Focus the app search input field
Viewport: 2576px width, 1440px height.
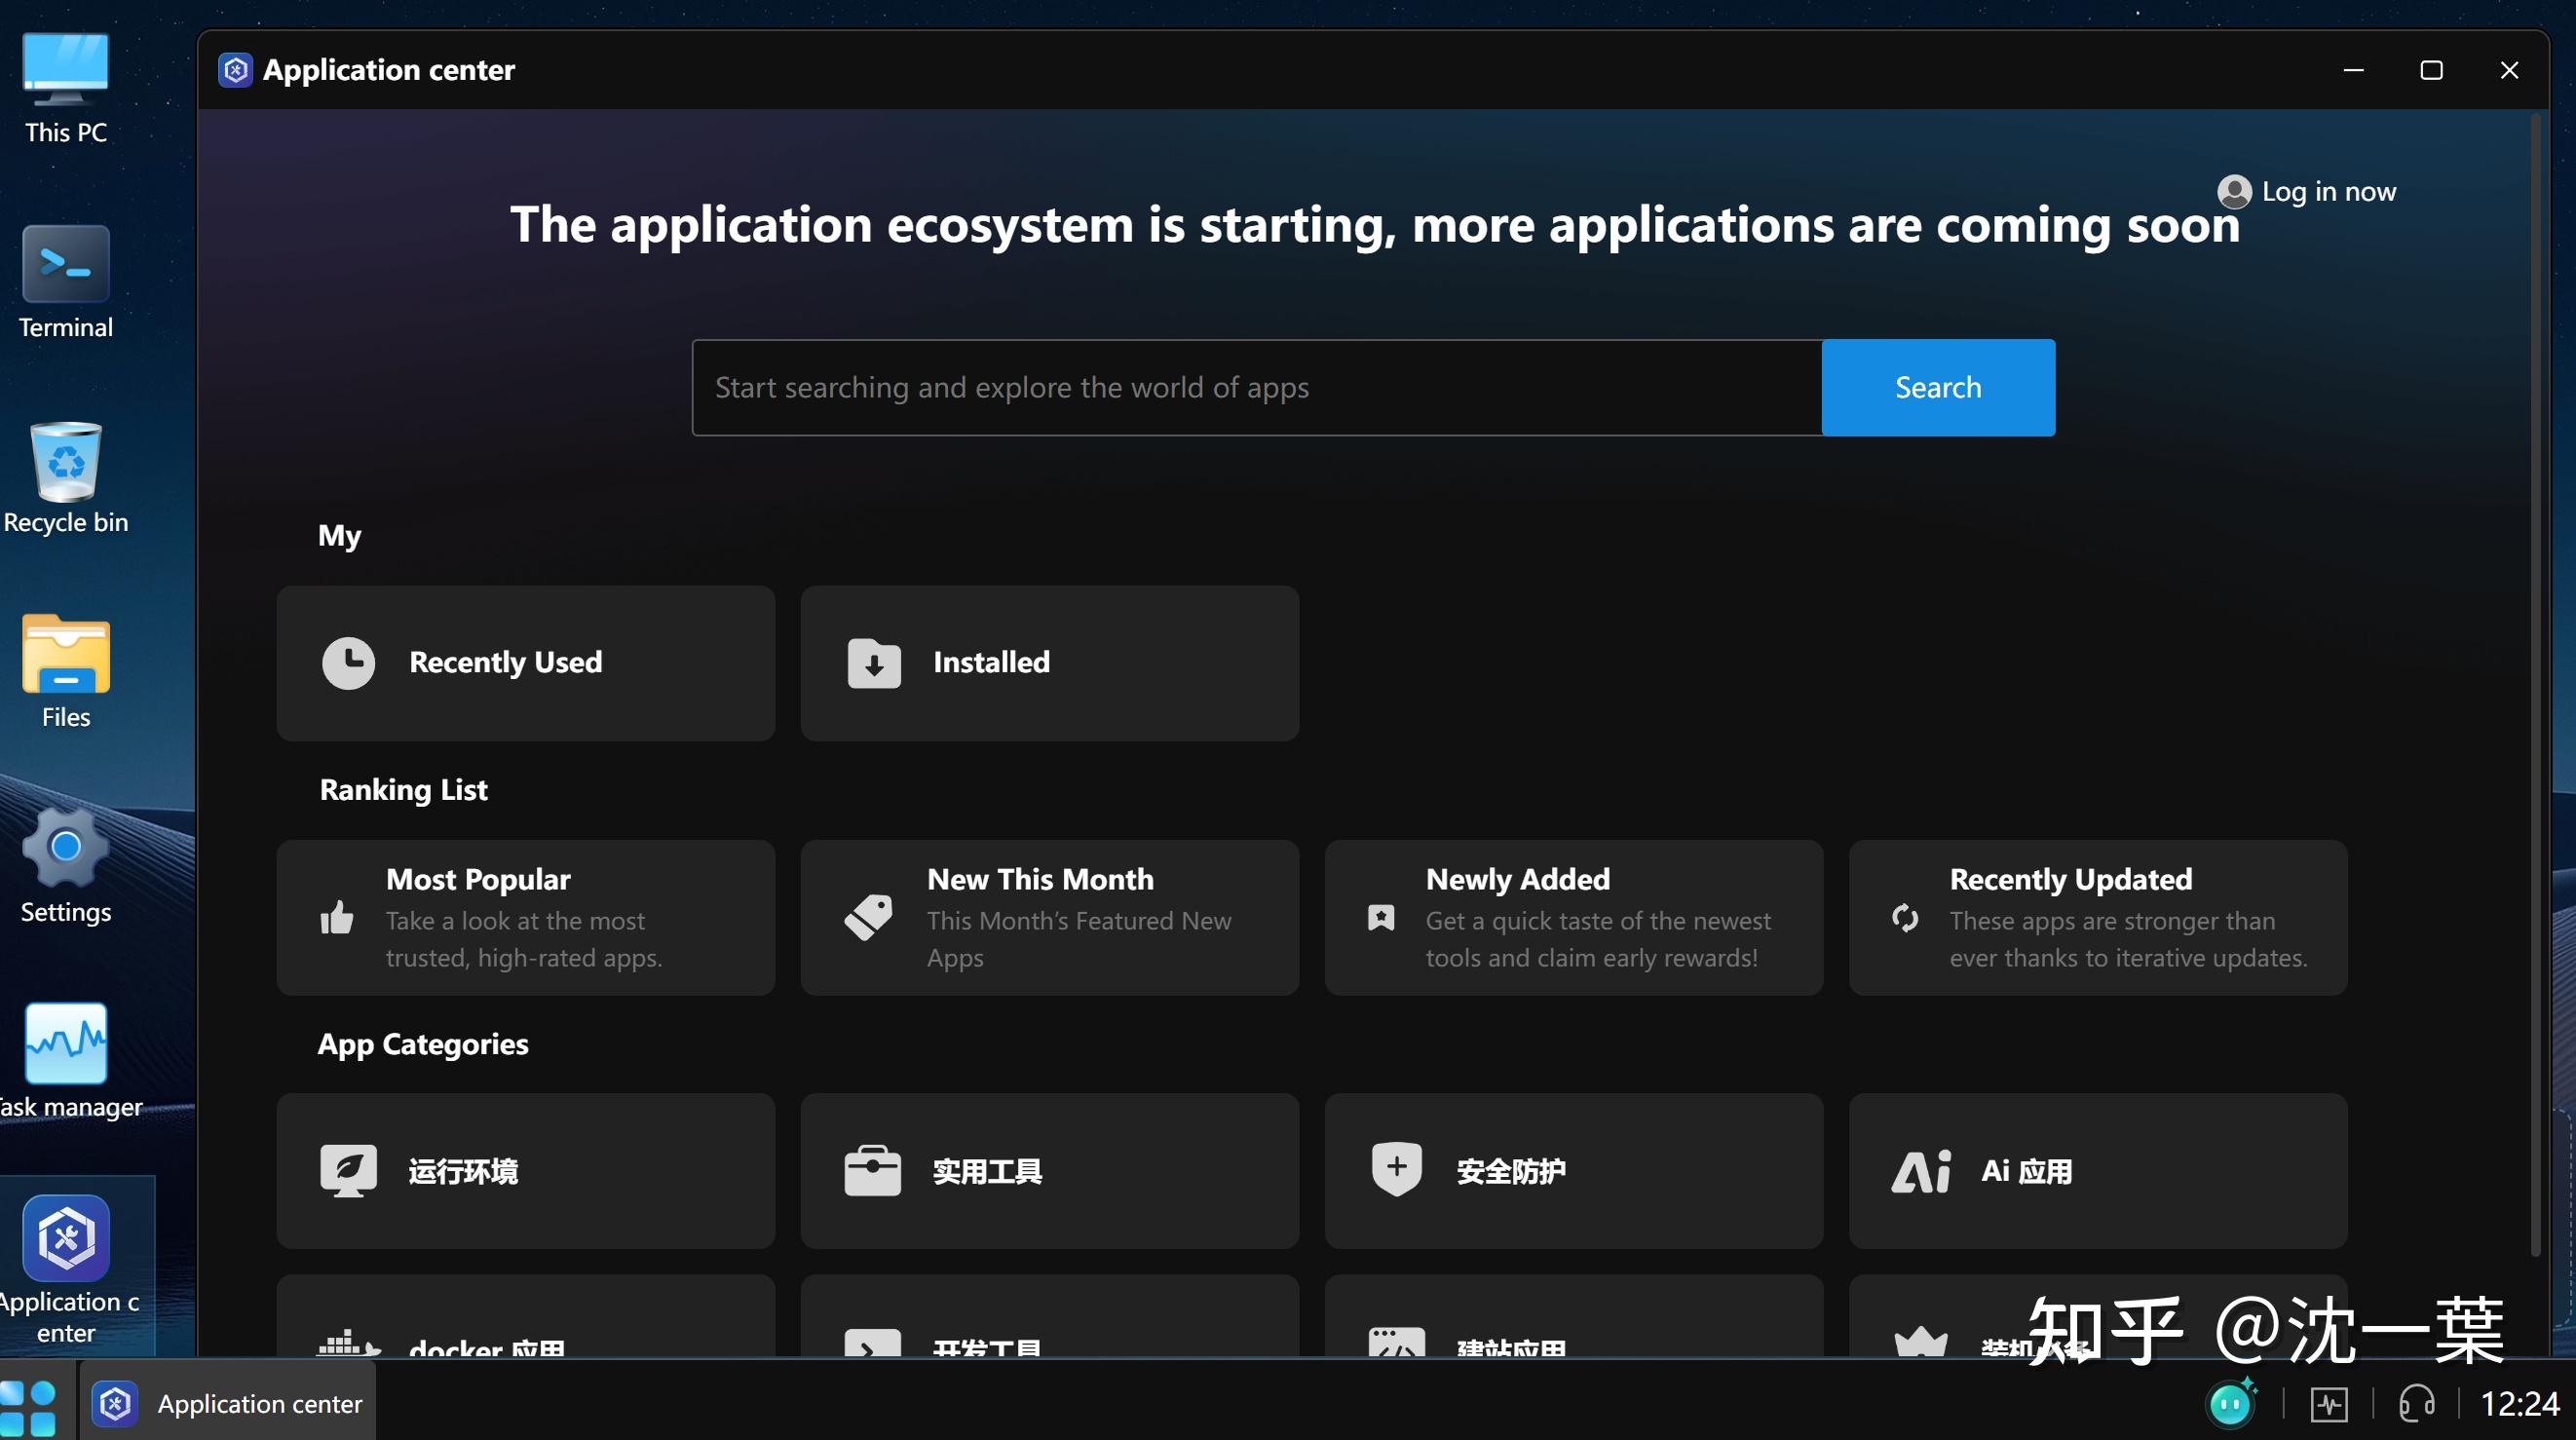pos(1255,388)
